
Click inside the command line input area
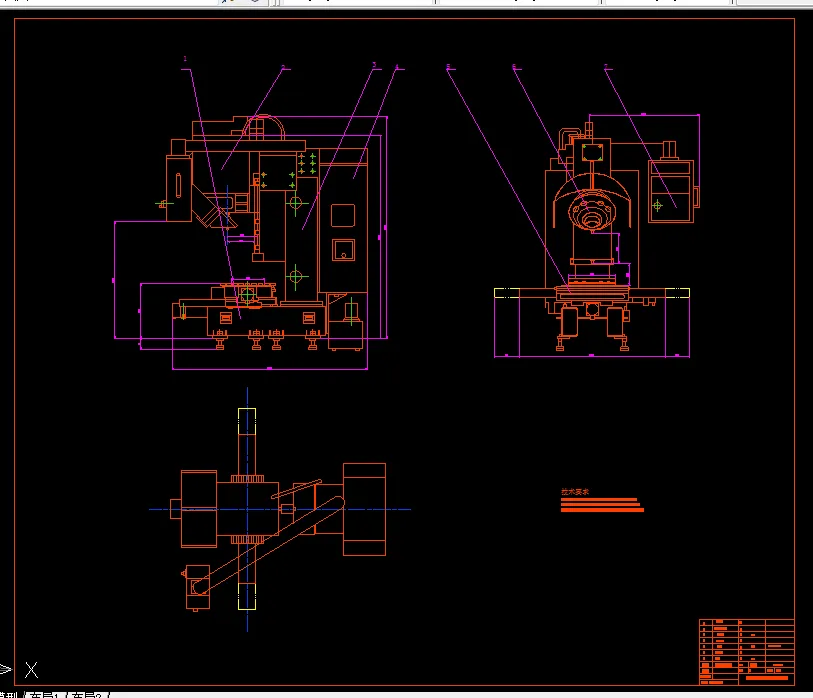pos(150,668)
